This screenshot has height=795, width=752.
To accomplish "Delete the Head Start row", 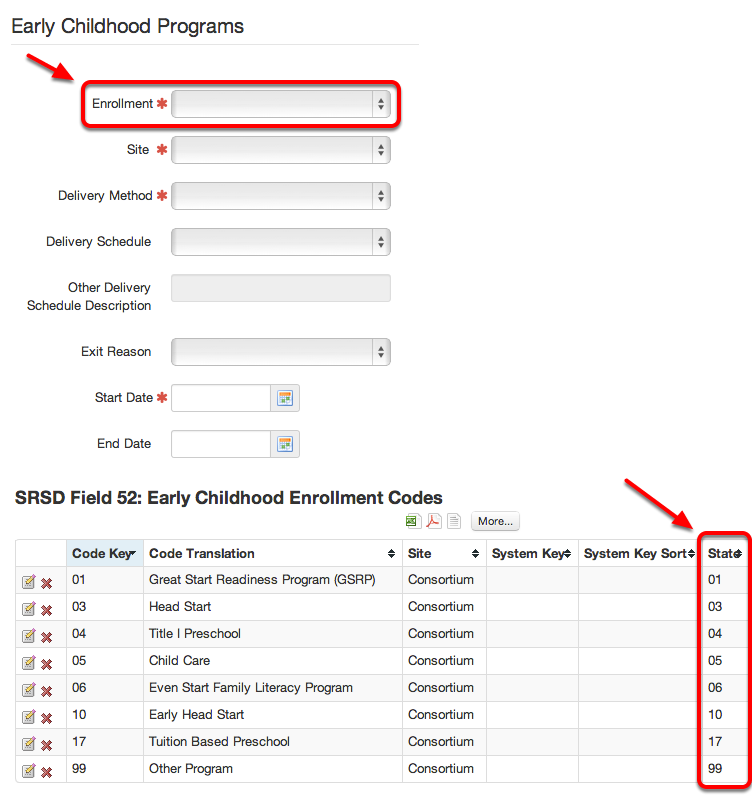I will 47,610.
